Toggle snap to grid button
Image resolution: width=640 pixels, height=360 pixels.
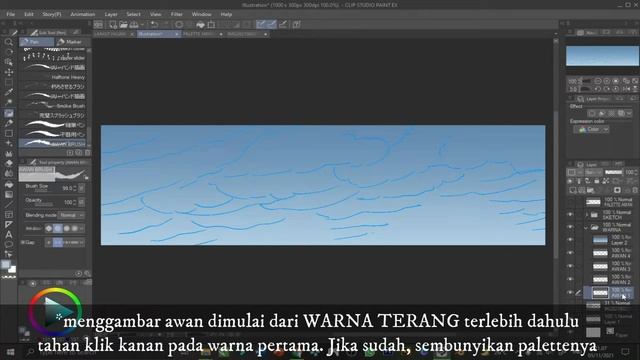tap(283, 25)
